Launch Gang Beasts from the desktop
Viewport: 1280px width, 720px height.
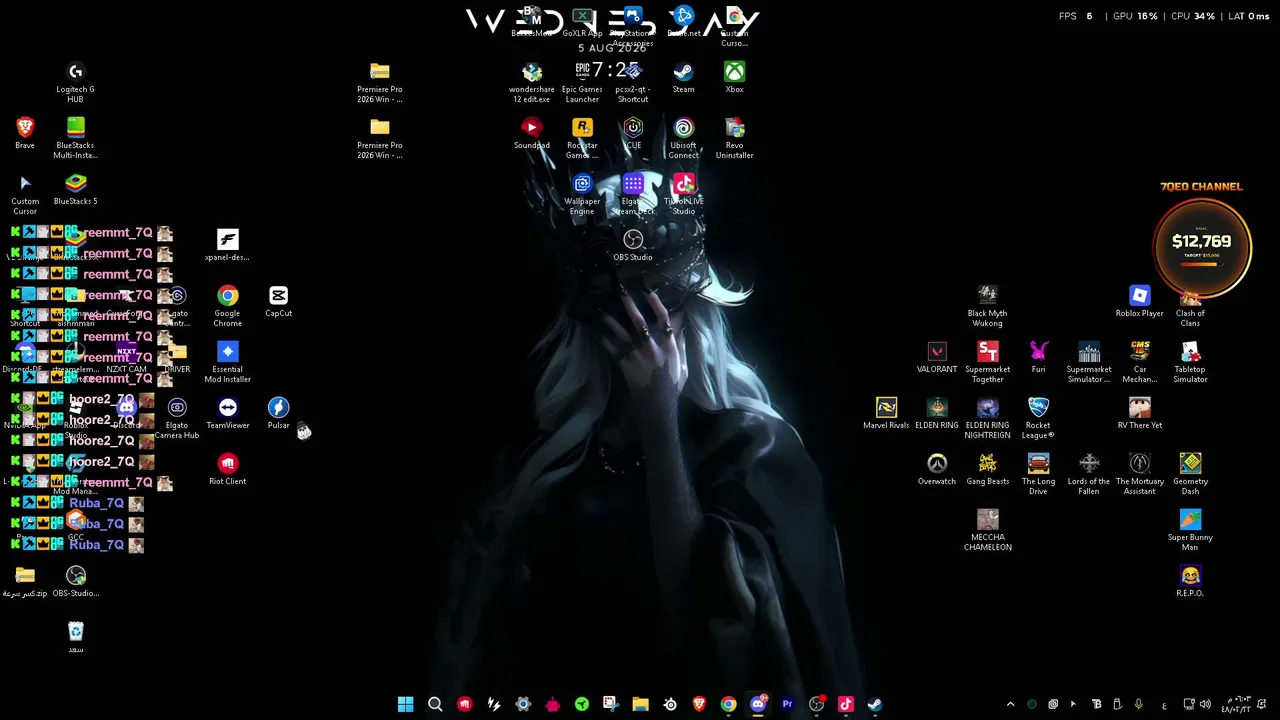[987, 464]
